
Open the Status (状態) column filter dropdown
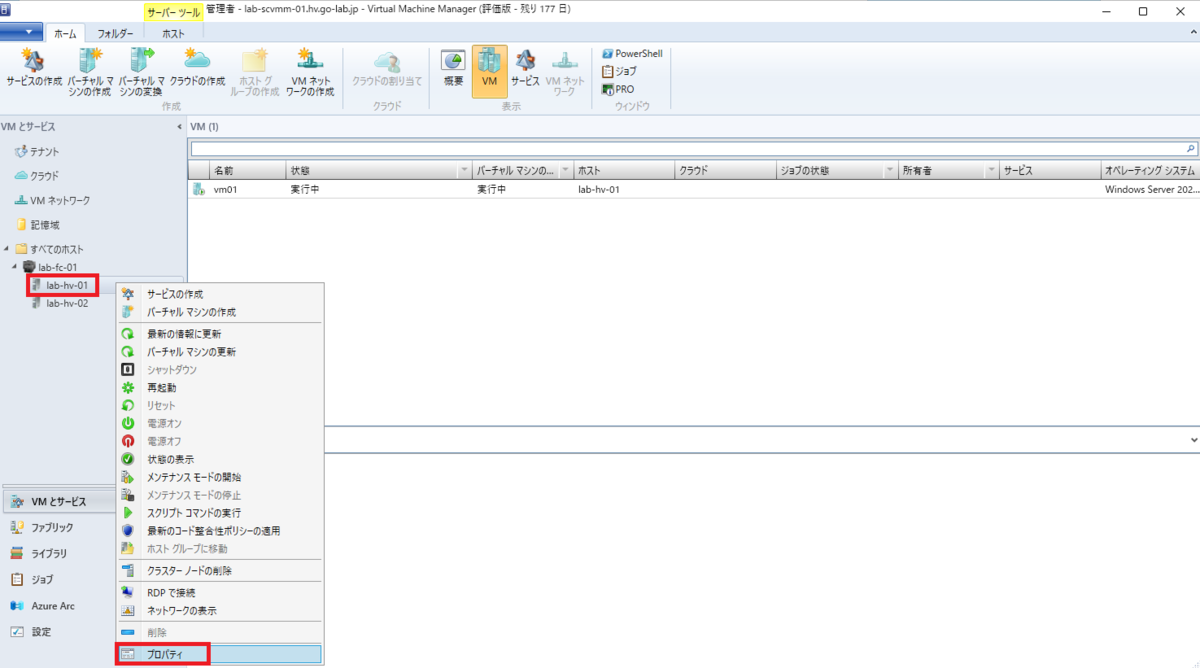click(465, 171)
